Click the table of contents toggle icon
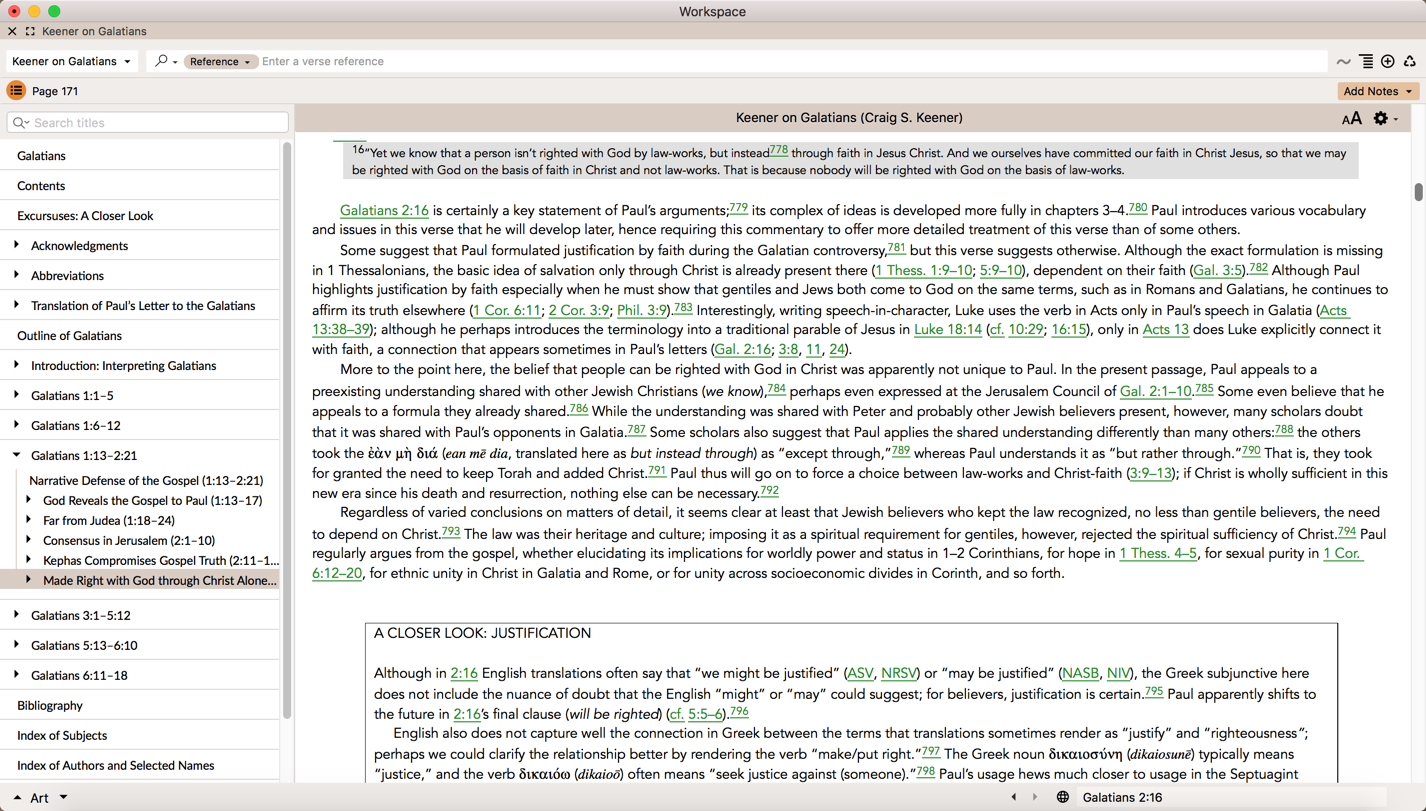 point(16,91)
